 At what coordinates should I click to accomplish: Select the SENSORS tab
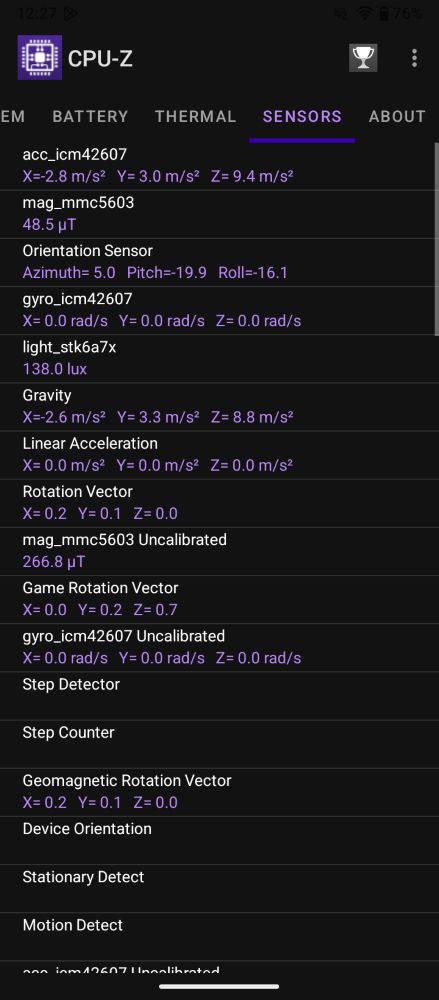tap(302, 117)
